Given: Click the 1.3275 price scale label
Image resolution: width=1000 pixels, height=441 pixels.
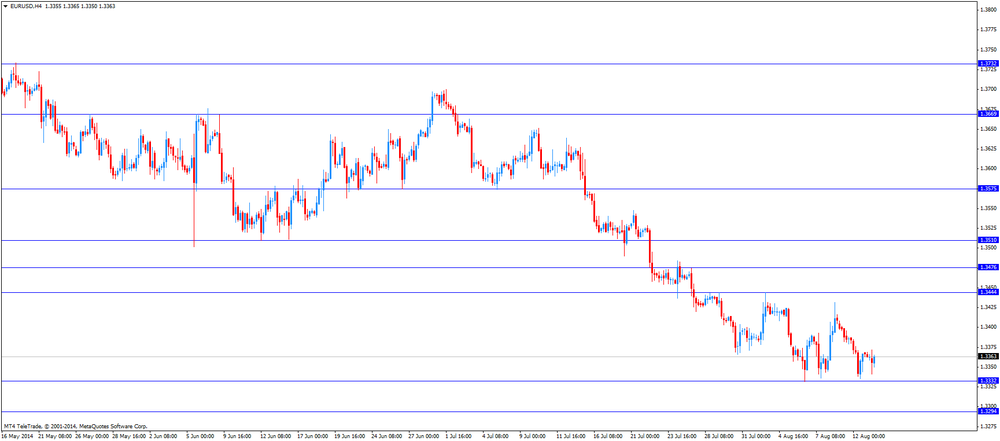Looking at the screenshot, I should (988, 426).
